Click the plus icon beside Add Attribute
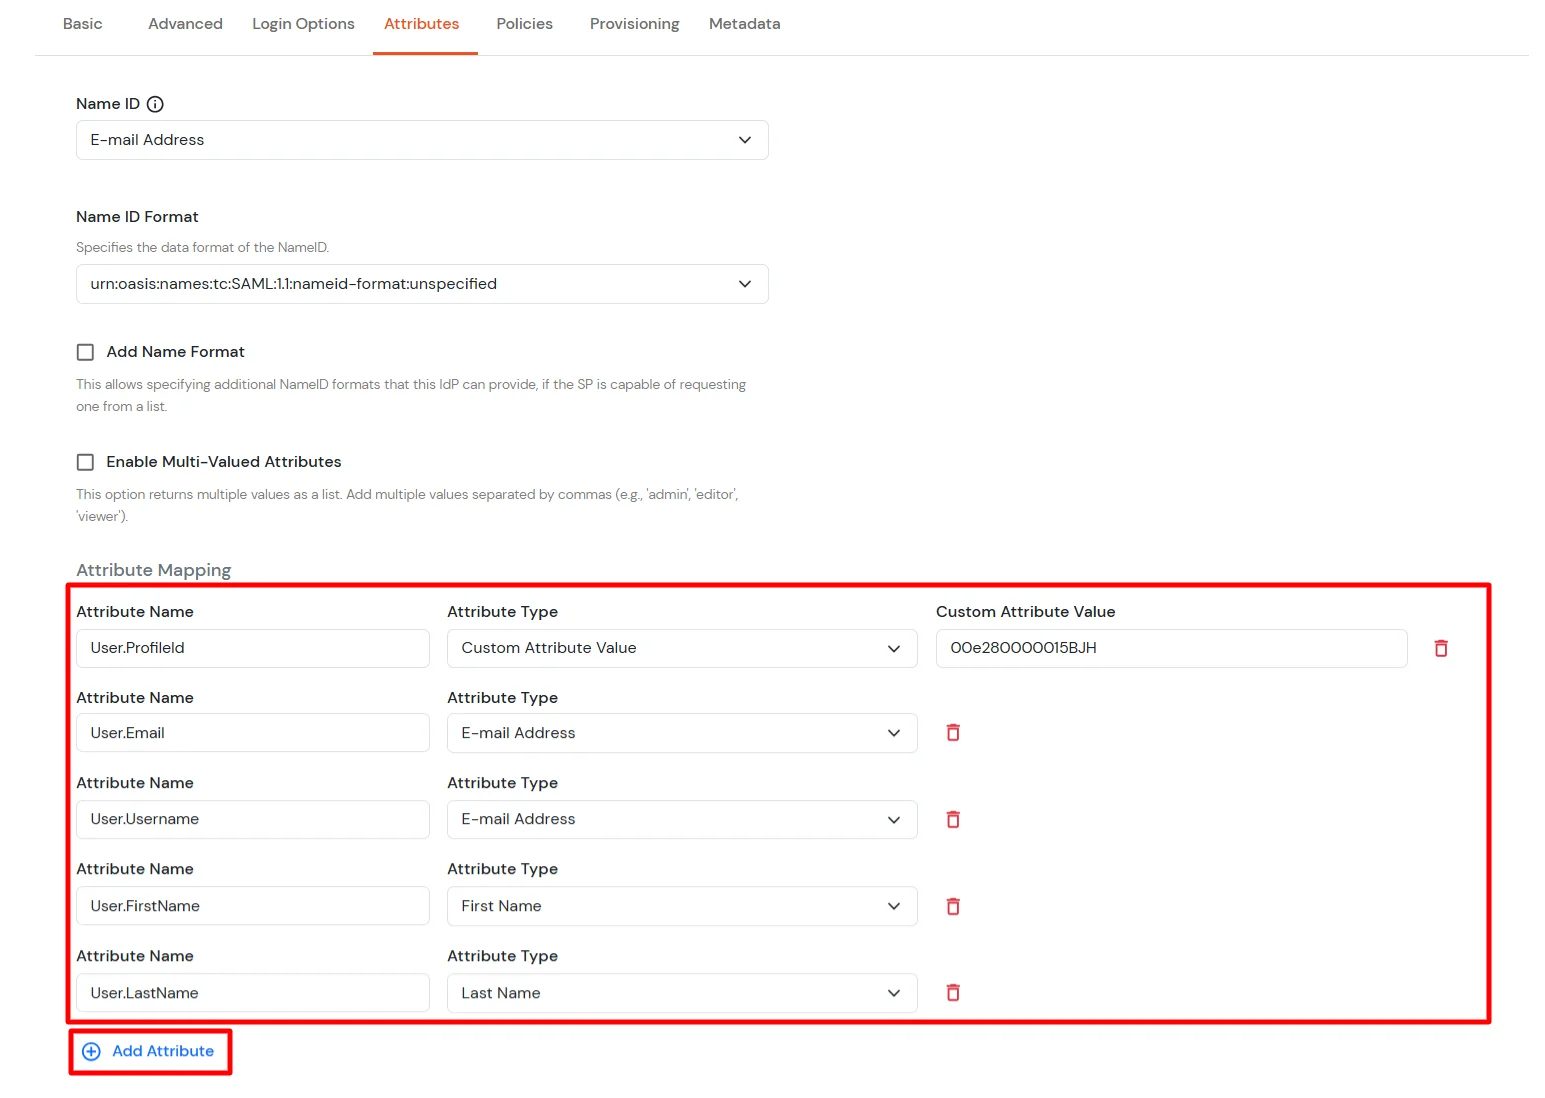The image size is (1545, 1098). 91,1051
